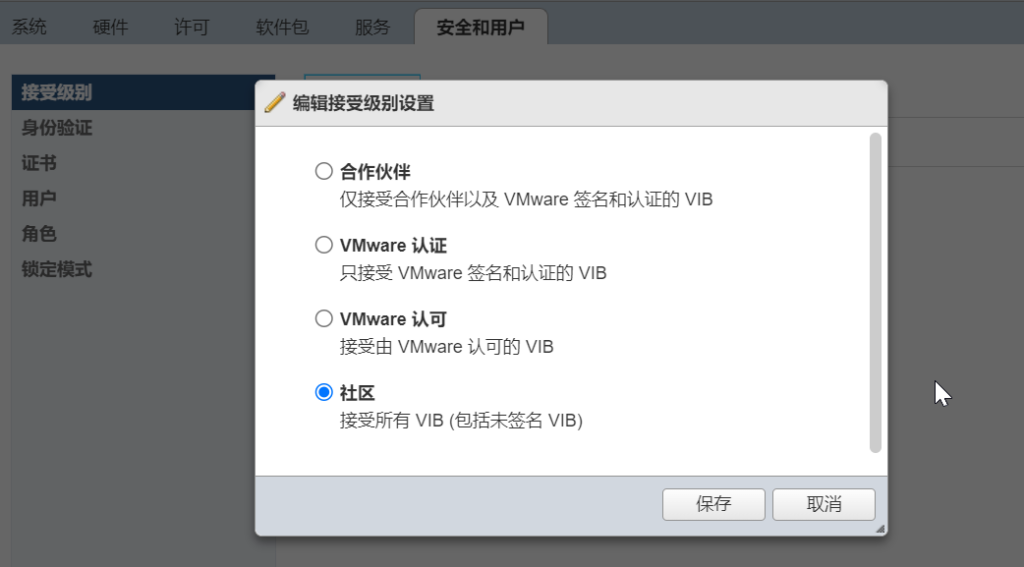Open the 硬件 tab

coord(110,27)
